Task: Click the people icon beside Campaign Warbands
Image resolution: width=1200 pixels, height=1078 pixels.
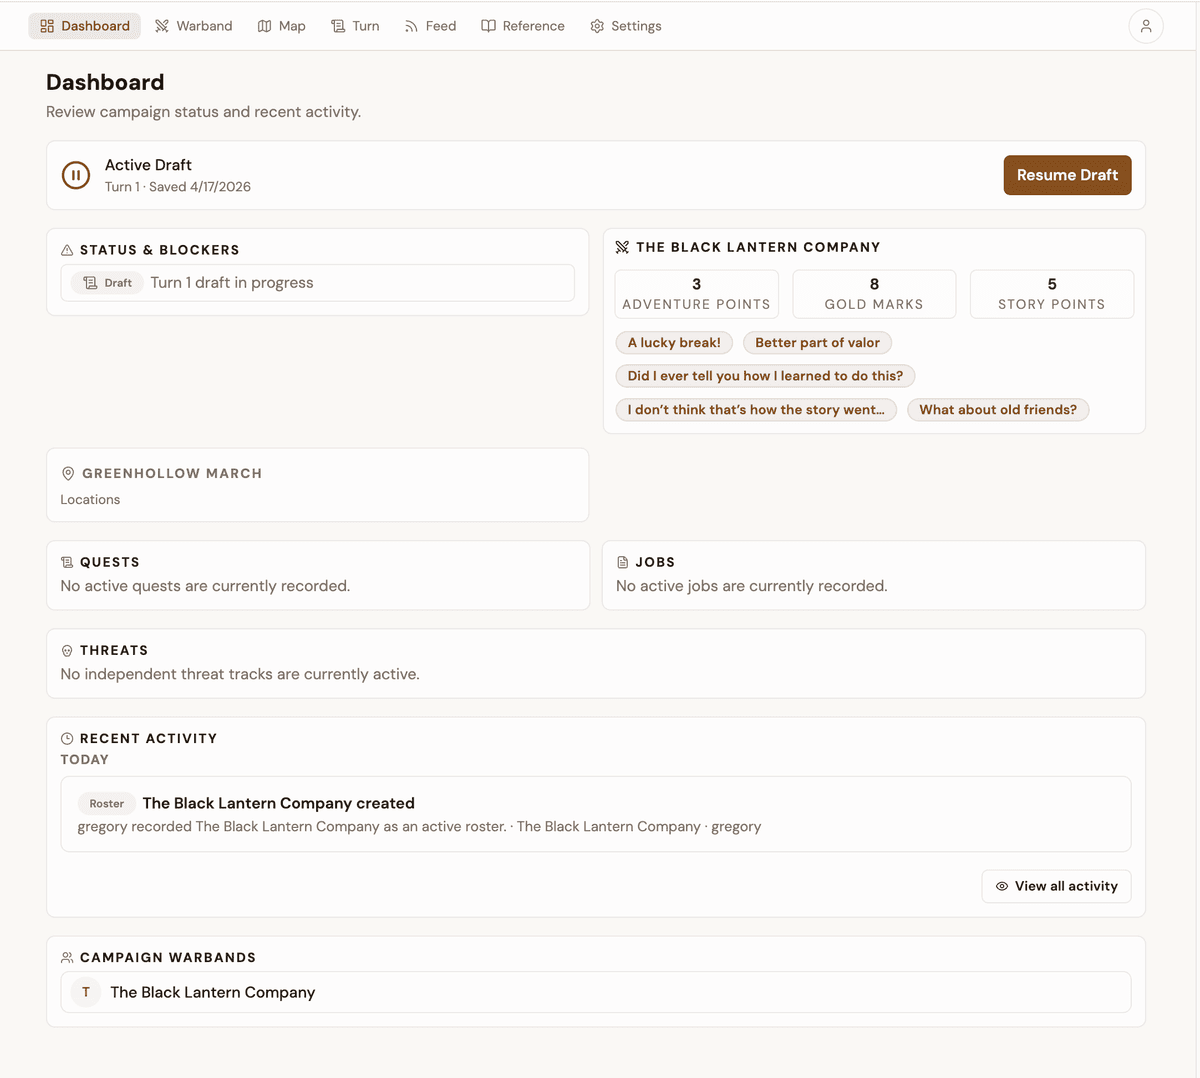Action: pos(67,957)
